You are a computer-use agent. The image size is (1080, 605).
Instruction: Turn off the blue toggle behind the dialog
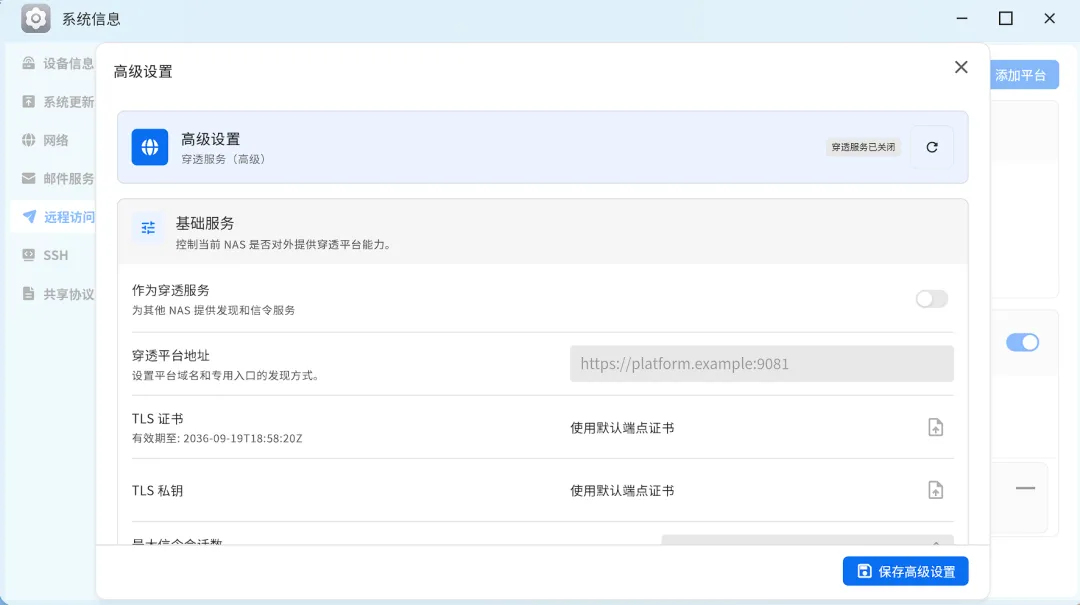1022,342
